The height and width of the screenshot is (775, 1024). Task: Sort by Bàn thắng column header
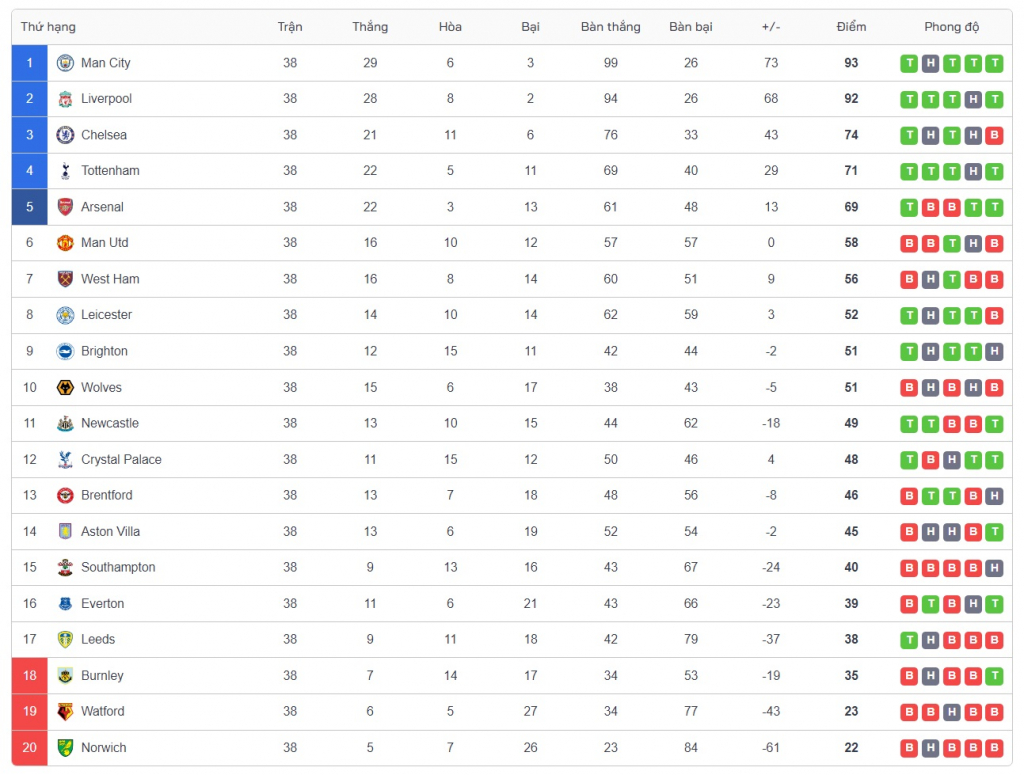(x=611, y=27)
